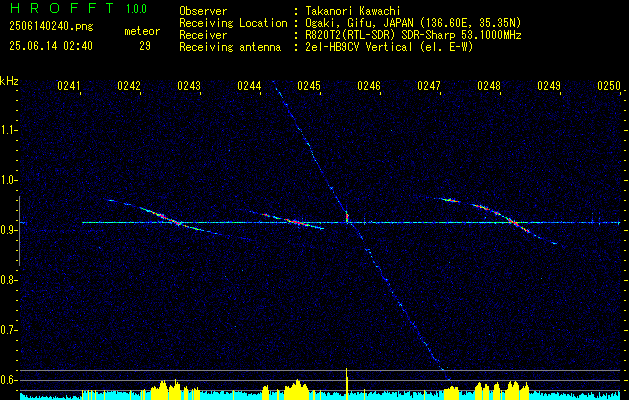
Task: Click the 1.1 kHz axis label
Action: point(8,130)
